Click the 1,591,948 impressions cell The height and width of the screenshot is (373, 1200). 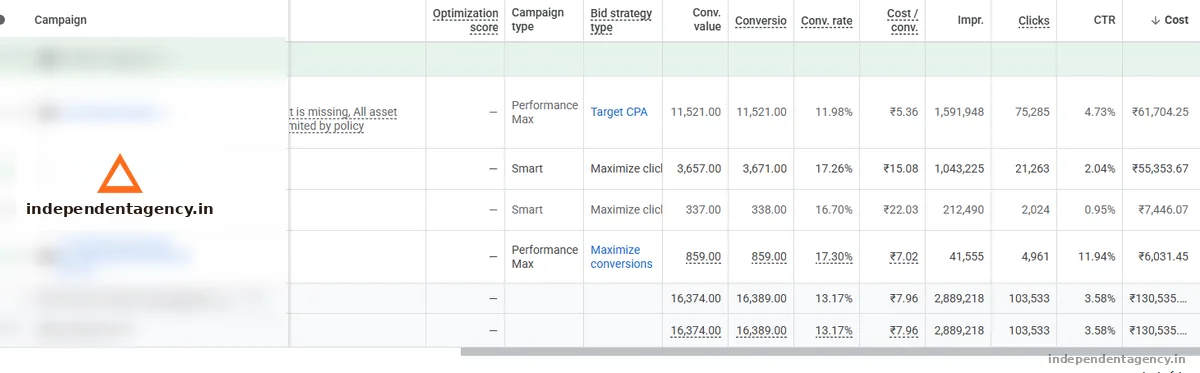[x=959, y=112]
